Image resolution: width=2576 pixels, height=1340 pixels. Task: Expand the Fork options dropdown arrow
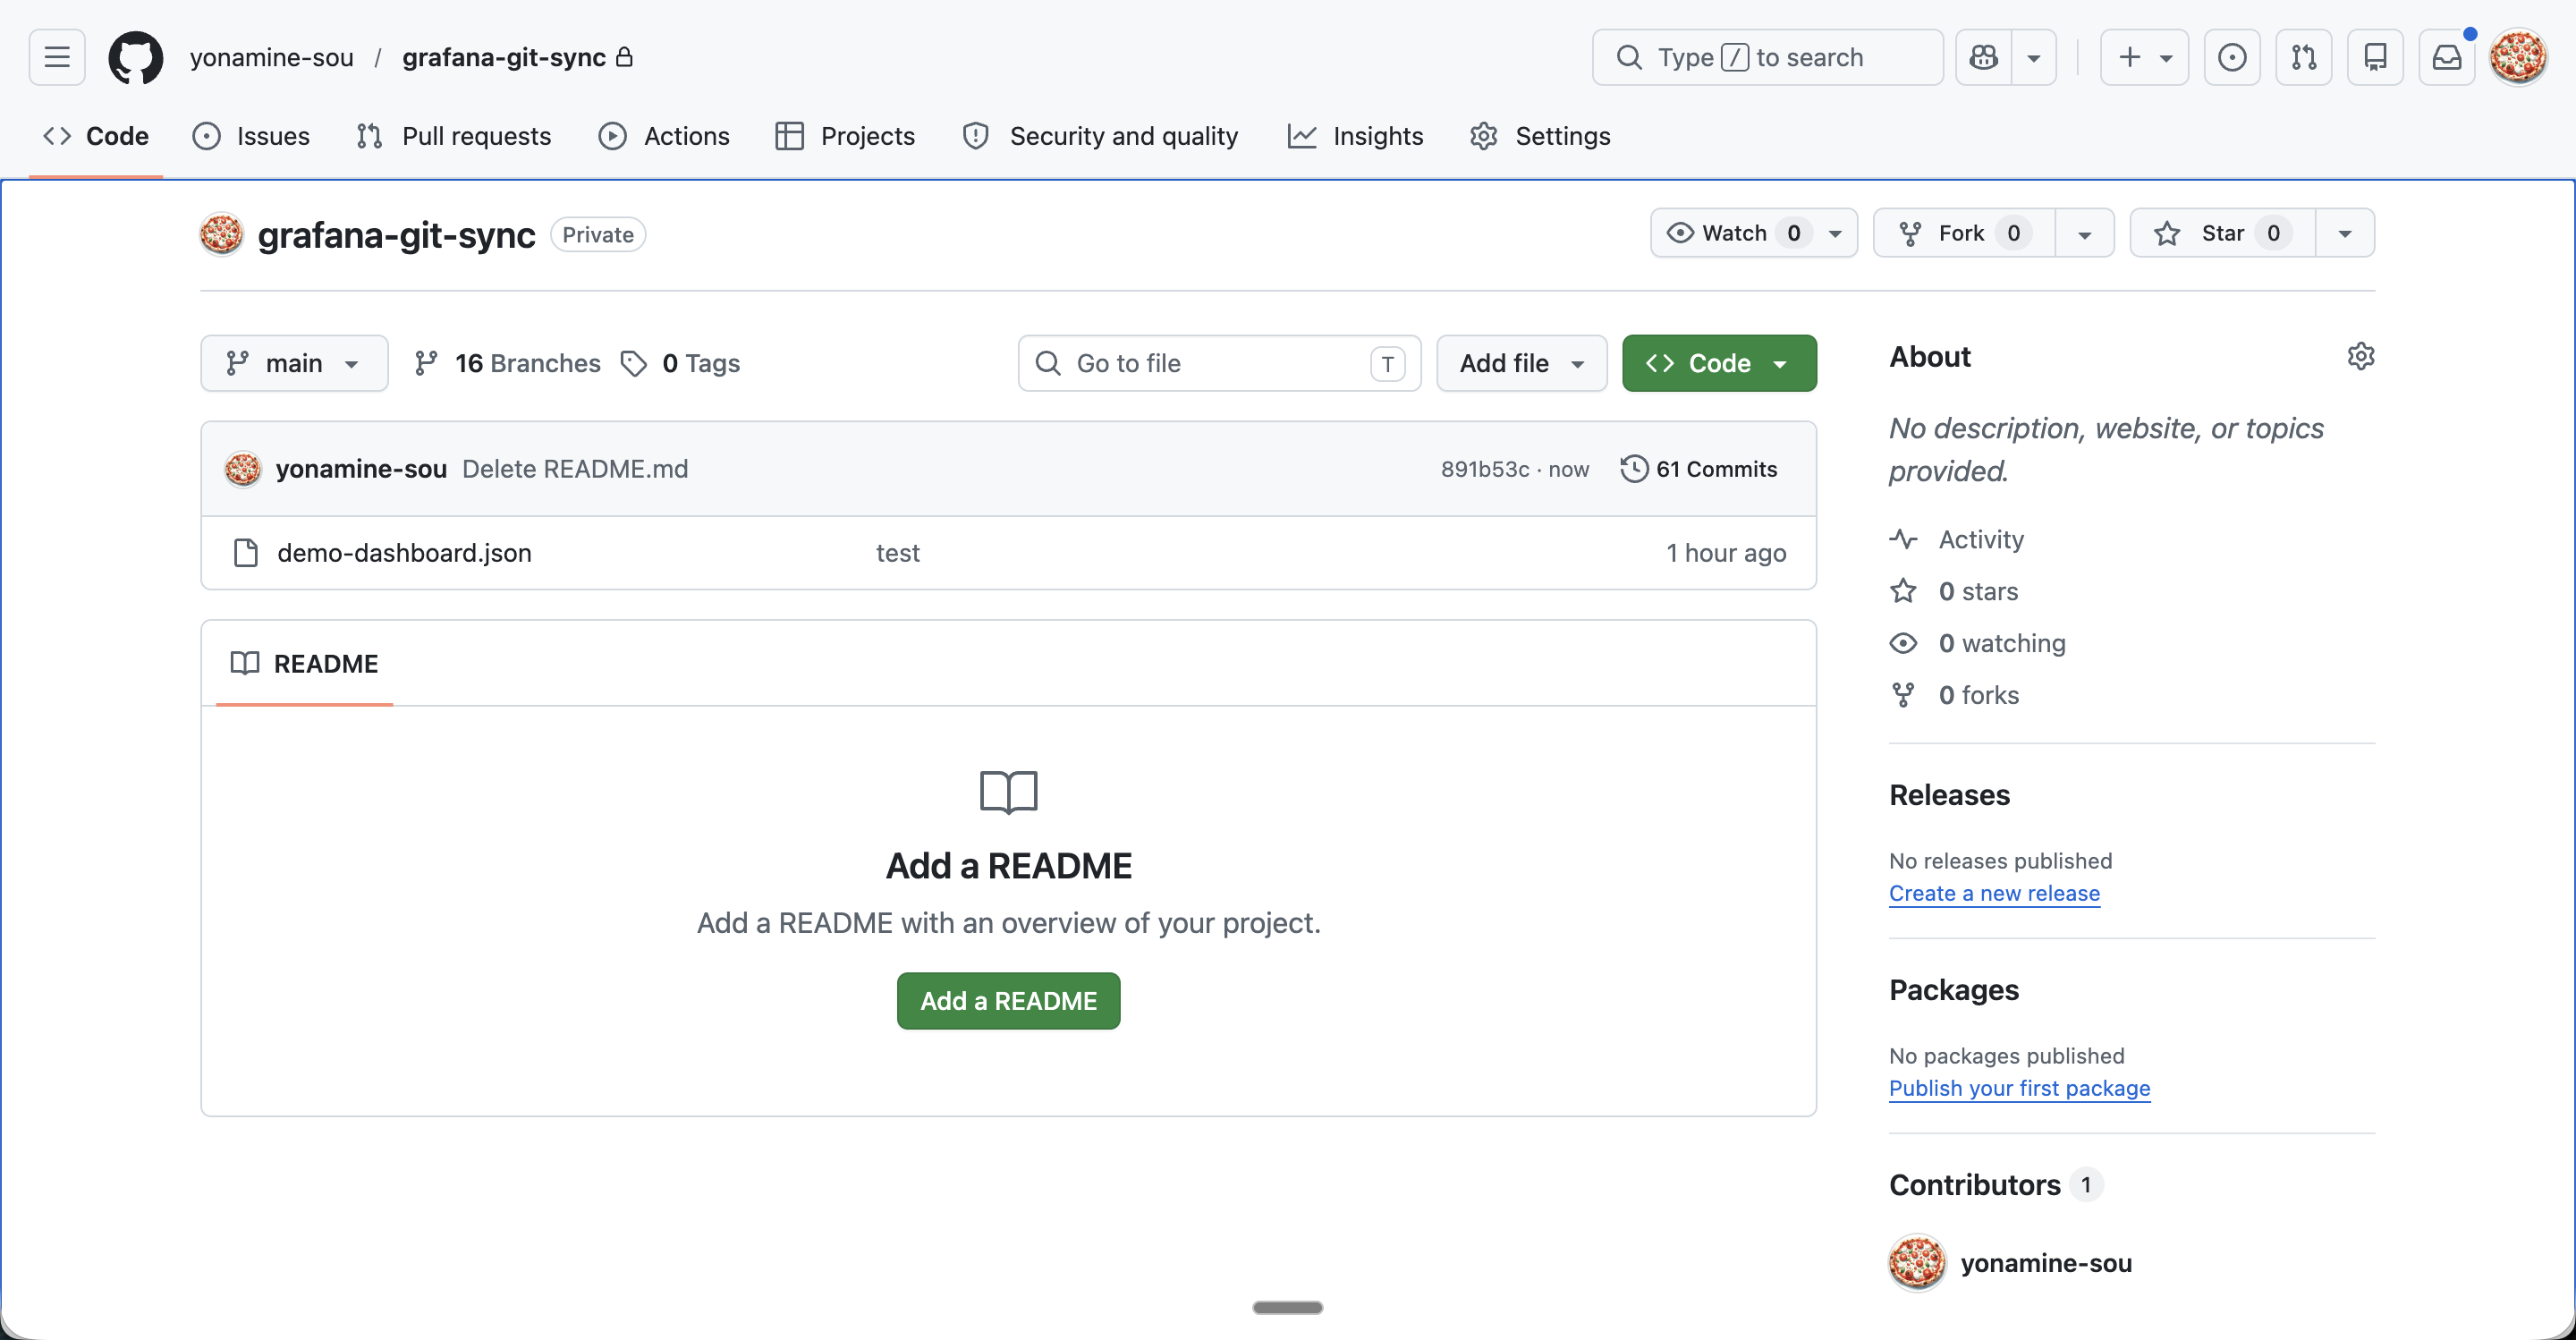point(2084,233)
